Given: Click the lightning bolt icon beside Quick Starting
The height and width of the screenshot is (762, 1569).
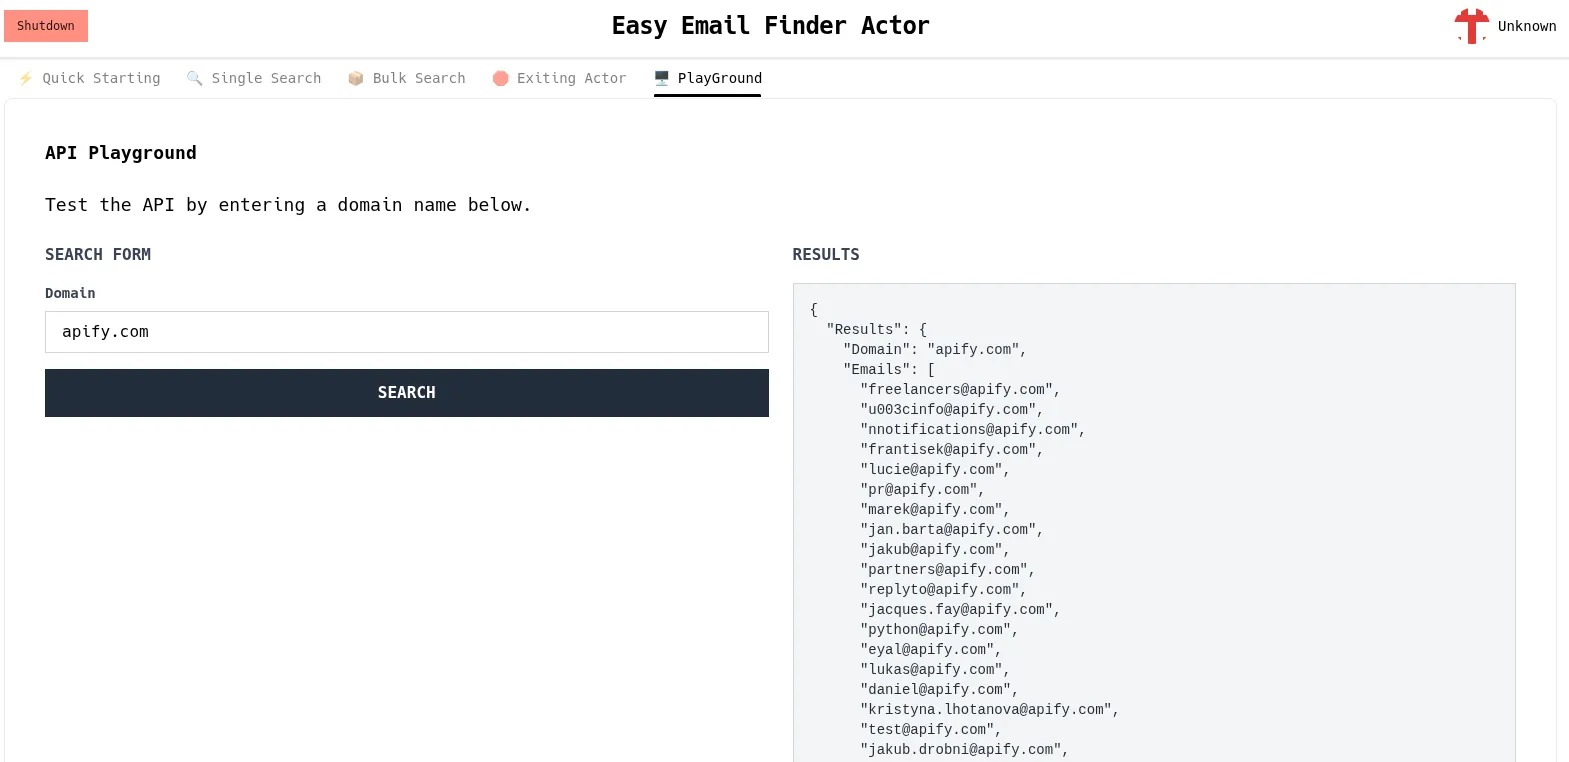Looking at the screenshot, I should click(x=26, y=78).
